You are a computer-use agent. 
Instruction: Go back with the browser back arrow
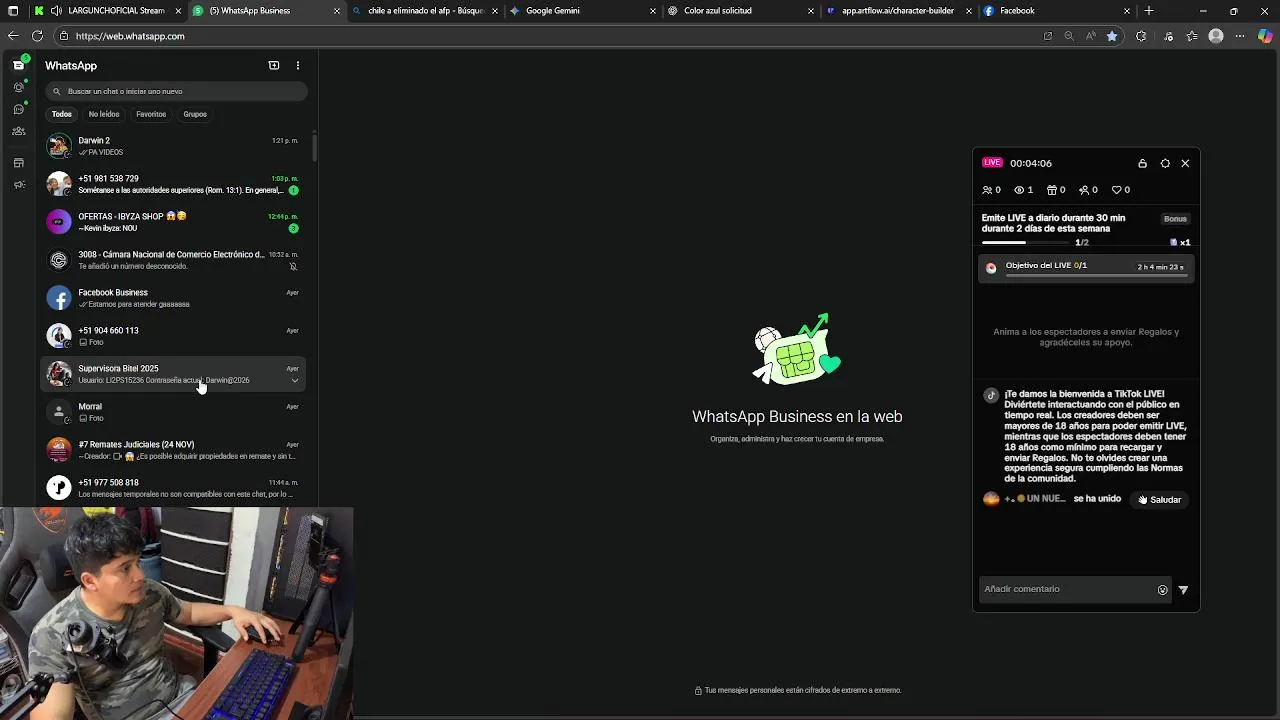[13, 36]
